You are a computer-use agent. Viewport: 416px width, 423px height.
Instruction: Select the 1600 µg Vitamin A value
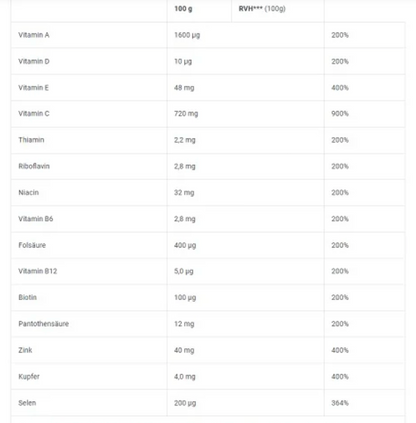point(187,35)
